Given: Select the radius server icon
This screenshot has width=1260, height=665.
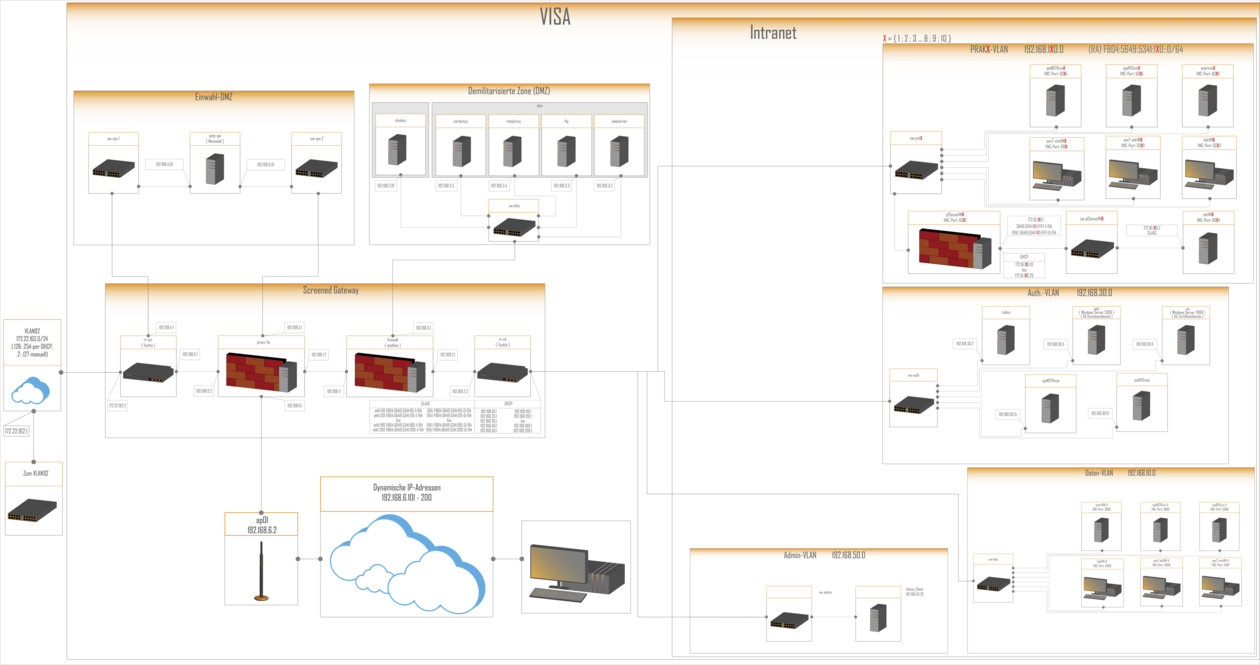Looking at the screenshot, I should [x=1006, y=340].
